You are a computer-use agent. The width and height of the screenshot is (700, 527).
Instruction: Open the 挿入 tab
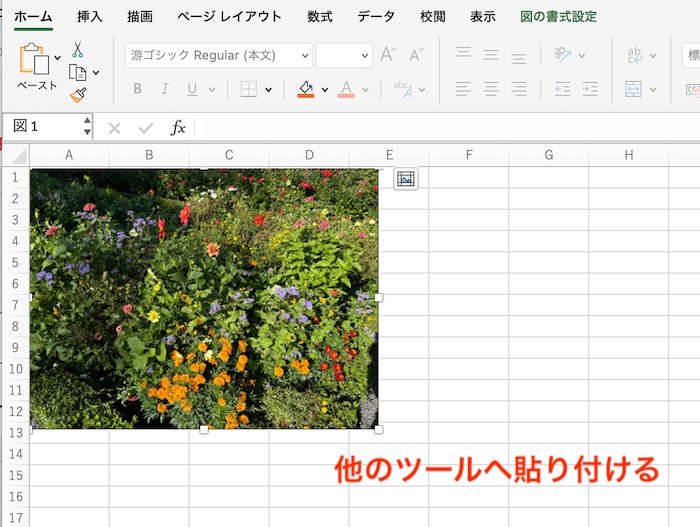tap(90, 17)
